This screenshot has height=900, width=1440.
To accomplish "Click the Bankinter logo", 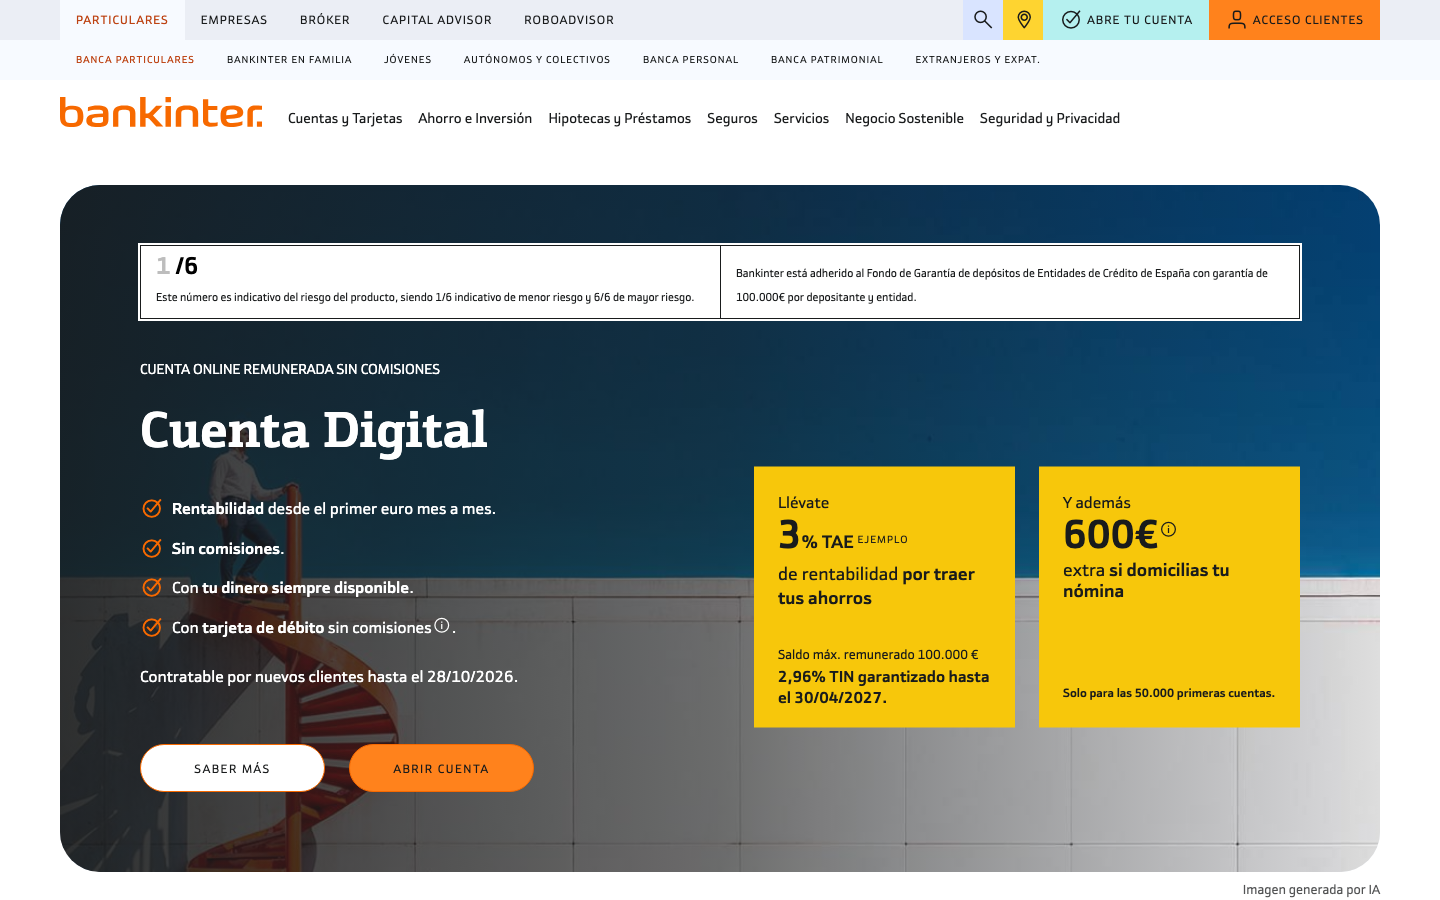I will 161,112.
